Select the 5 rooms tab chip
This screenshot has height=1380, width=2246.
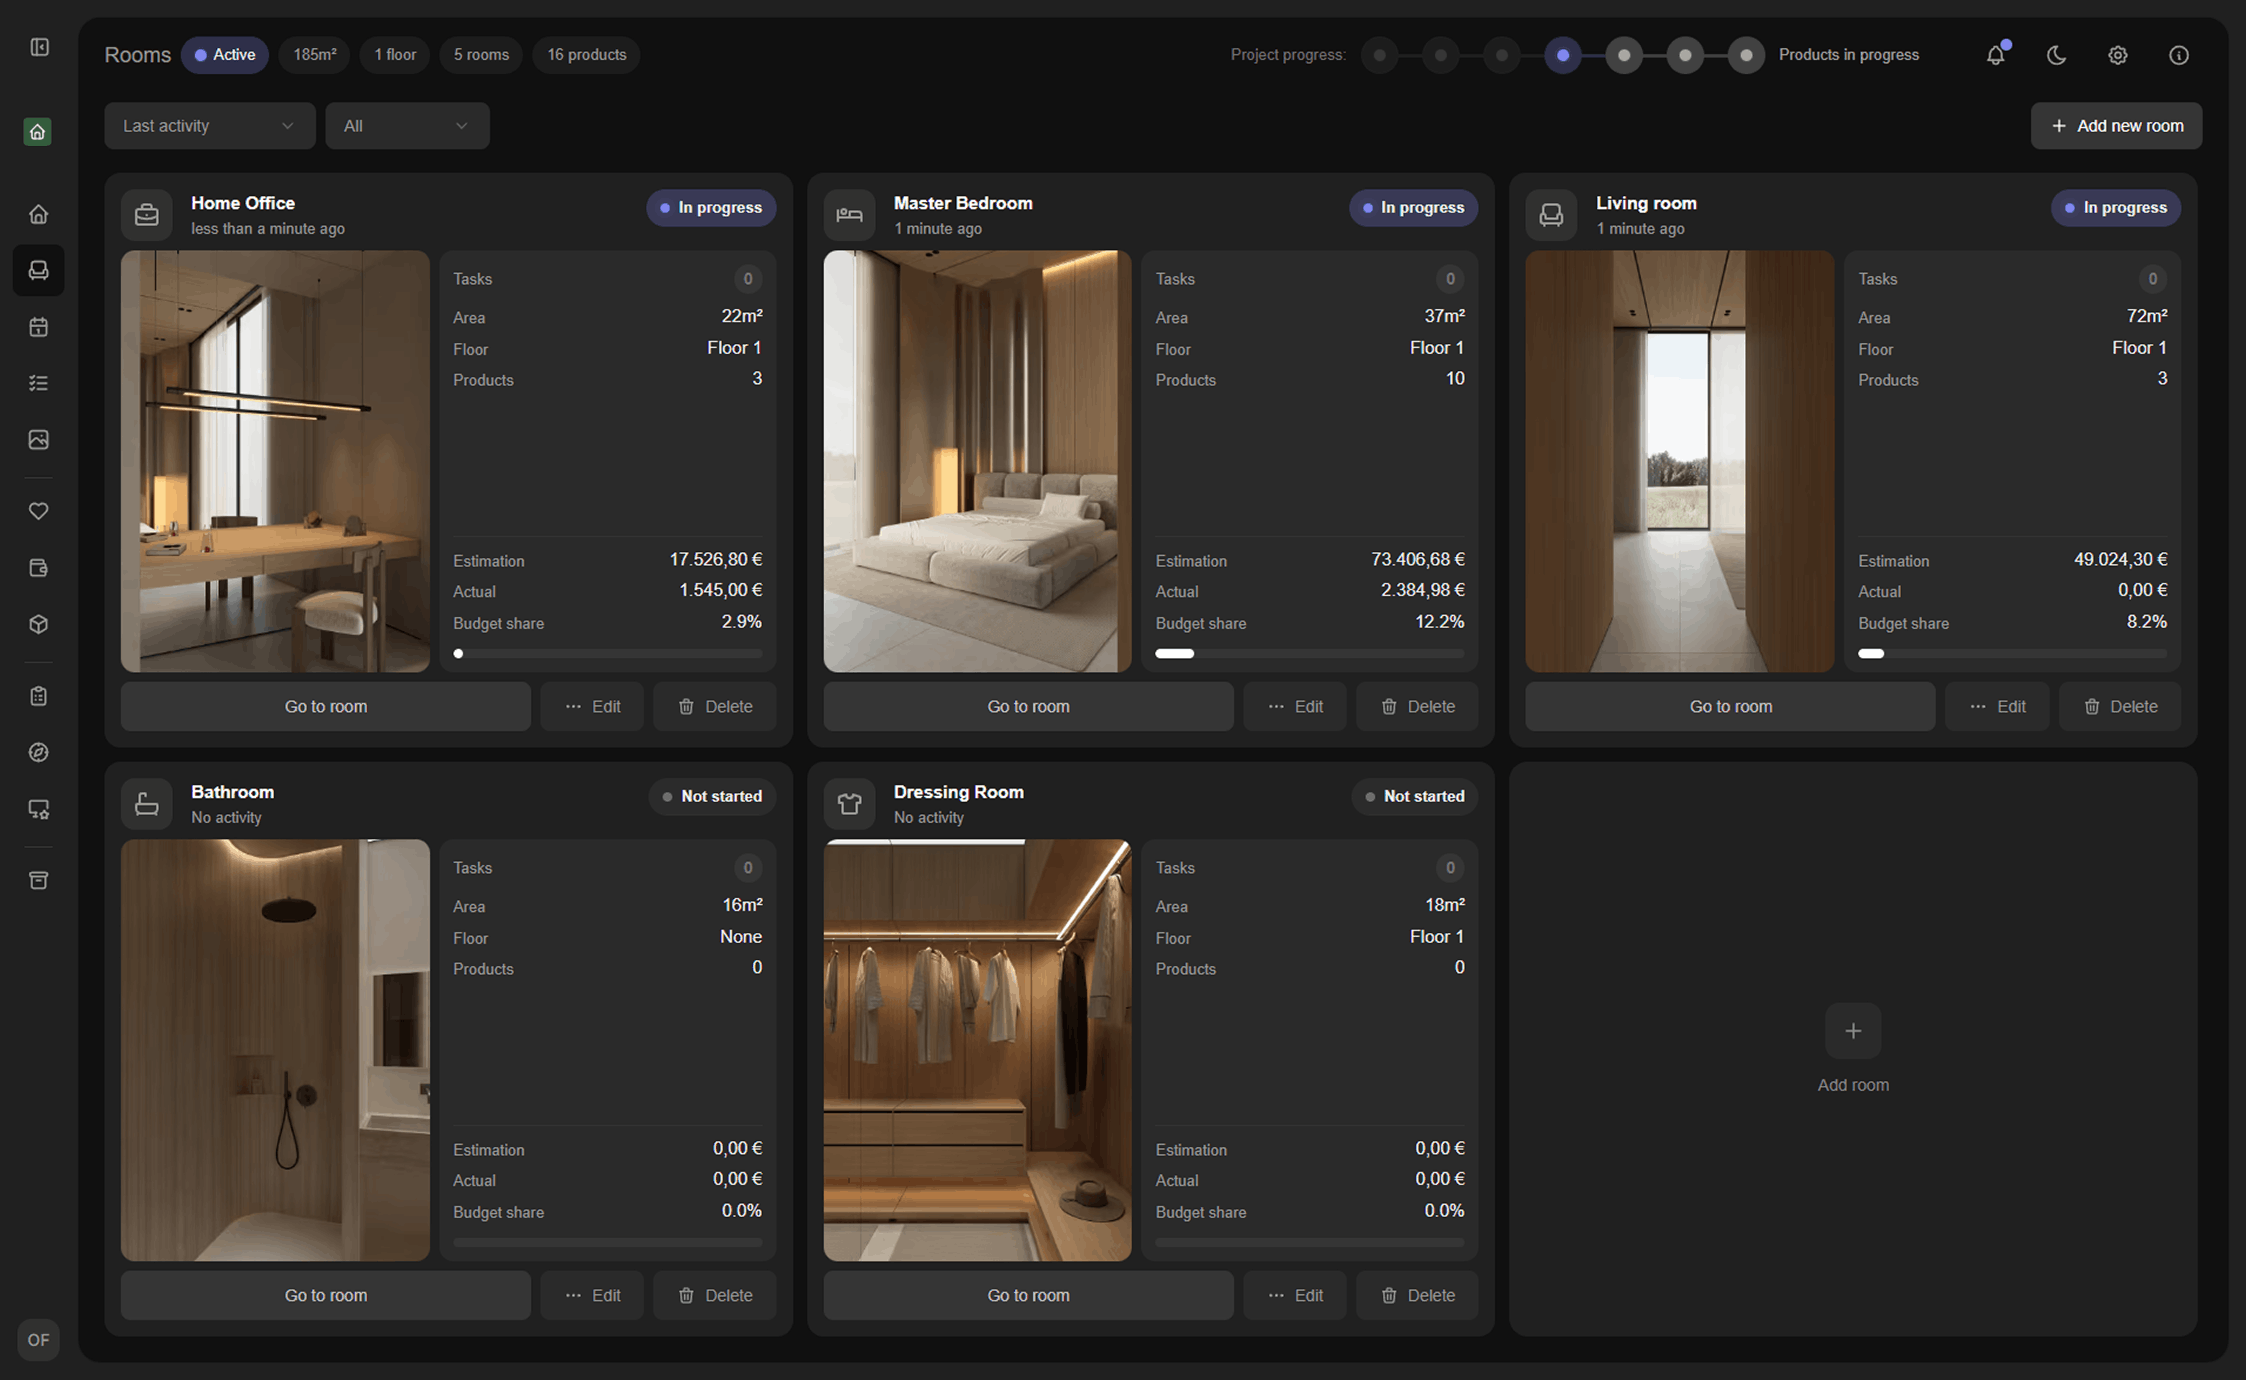pos(480,55)
